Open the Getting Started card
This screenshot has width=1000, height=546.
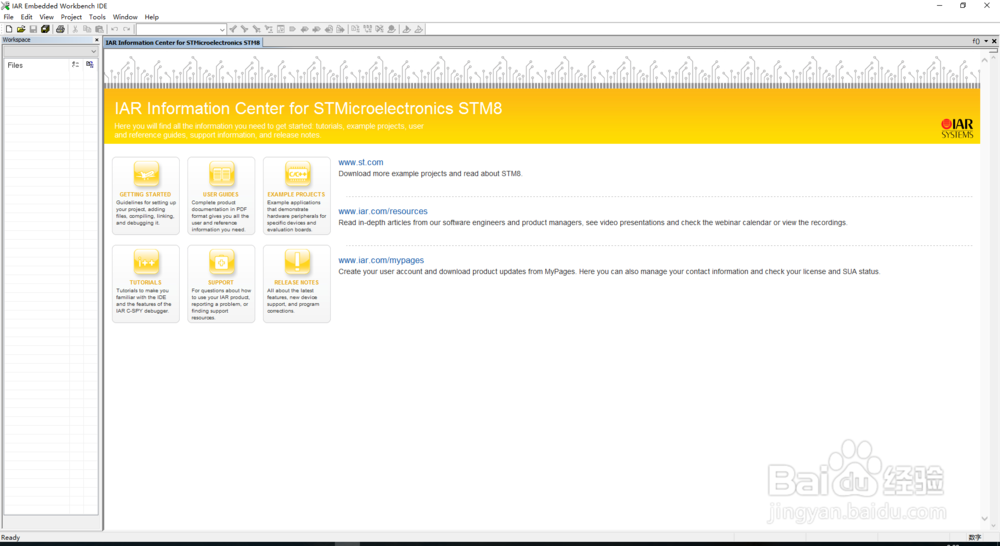tap(146, 196)
